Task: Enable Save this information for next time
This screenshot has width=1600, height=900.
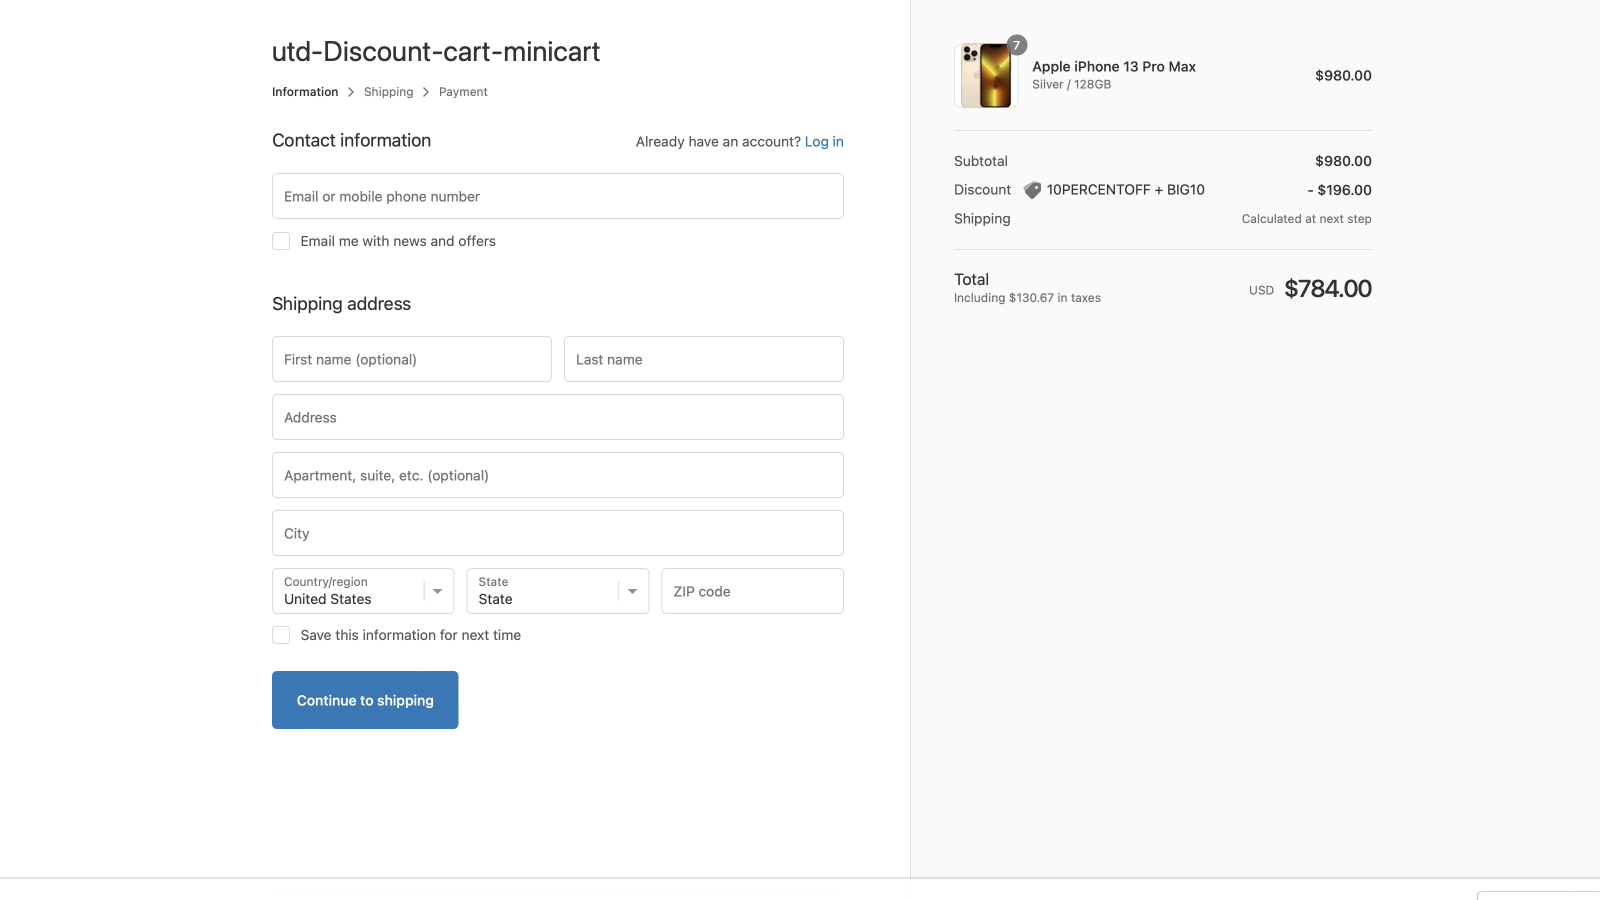Action: tap(281, 635)
